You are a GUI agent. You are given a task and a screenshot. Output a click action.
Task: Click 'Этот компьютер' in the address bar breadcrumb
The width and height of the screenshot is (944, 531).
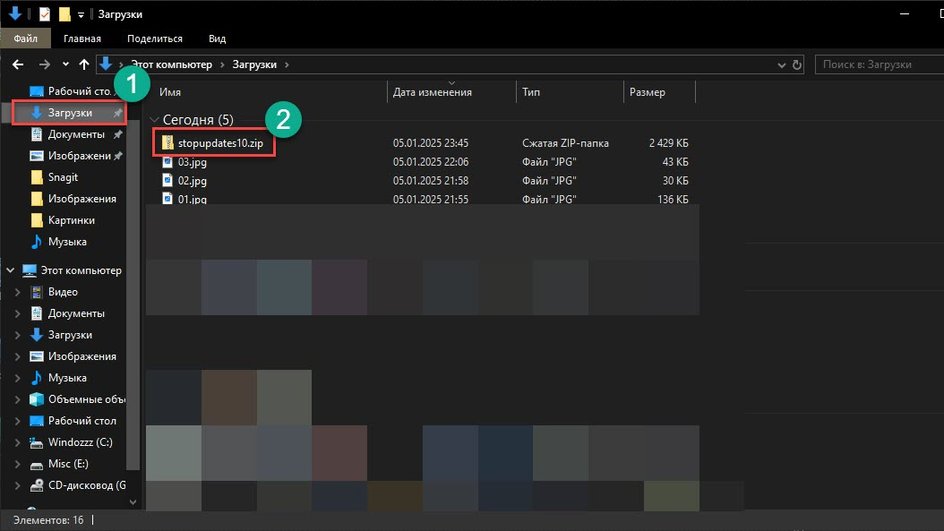click(x=172, y=64)
